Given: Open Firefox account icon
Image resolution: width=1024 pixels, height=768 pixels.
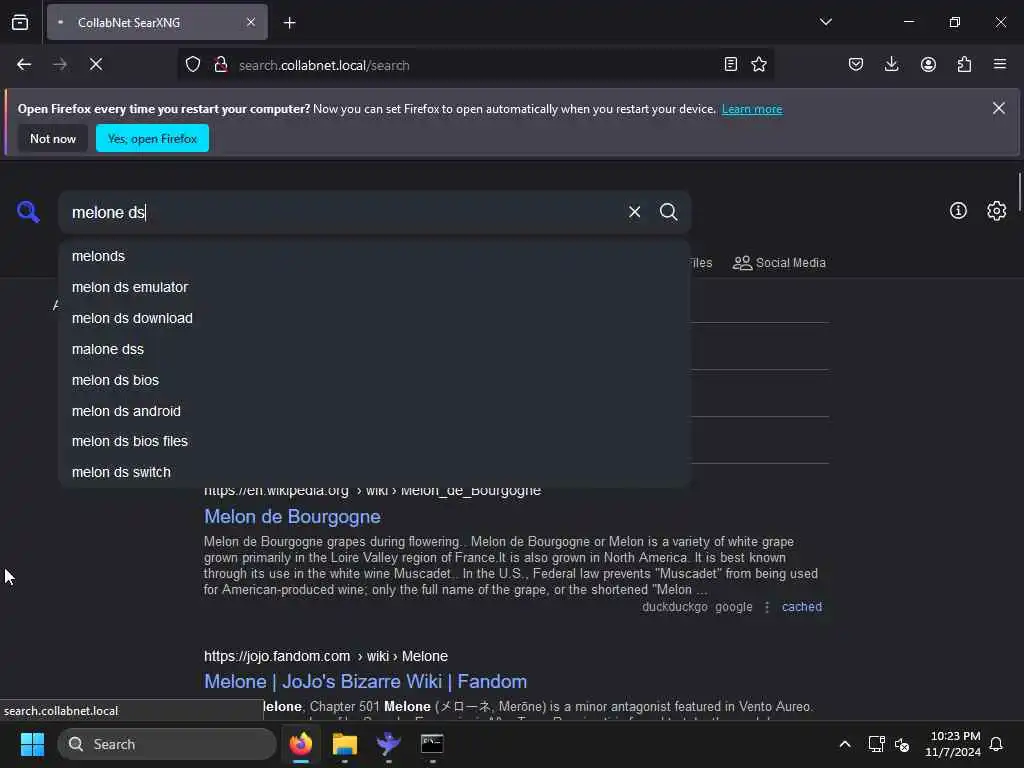Looking at the screenshot, I should pos(928,65).
